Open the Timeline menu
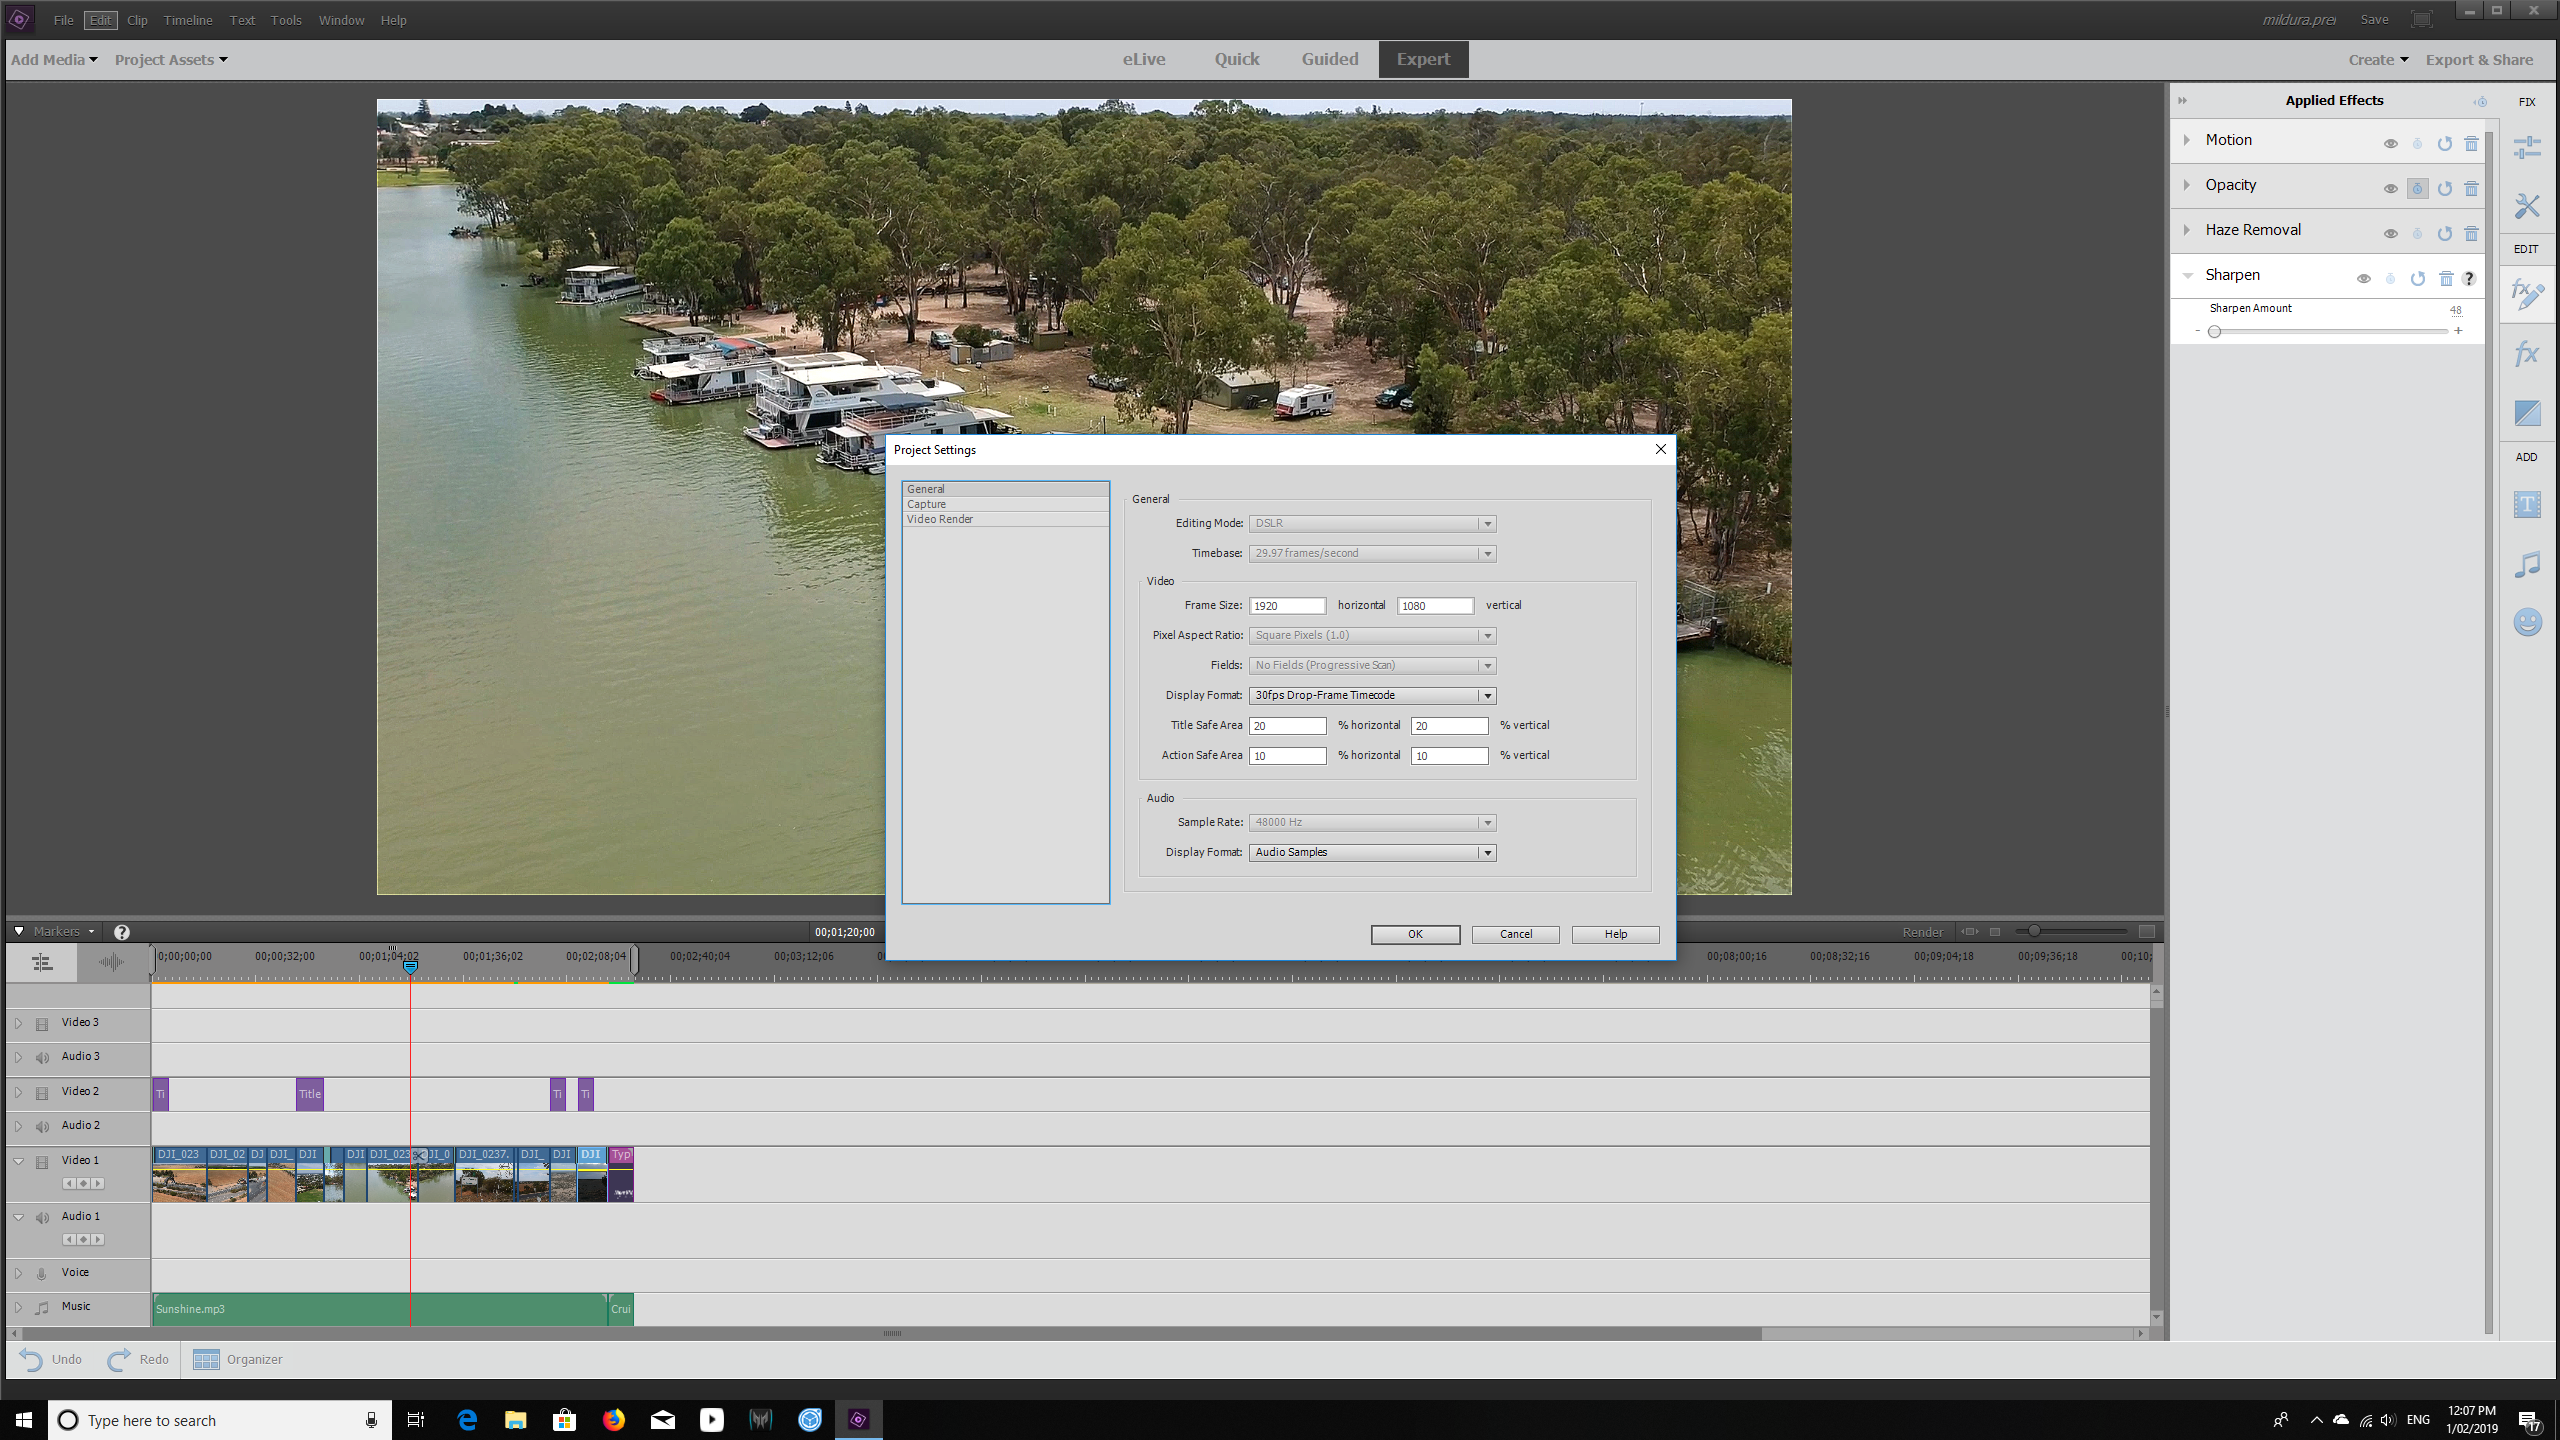 (187, 20)
